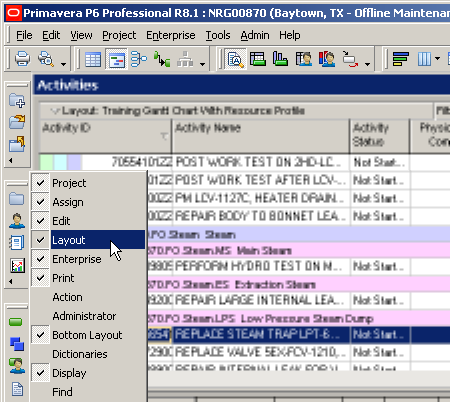Show the Resource Usage Spreadsheet icon
The height and width of the screenshot is (402, 450).
click(304, 60)
